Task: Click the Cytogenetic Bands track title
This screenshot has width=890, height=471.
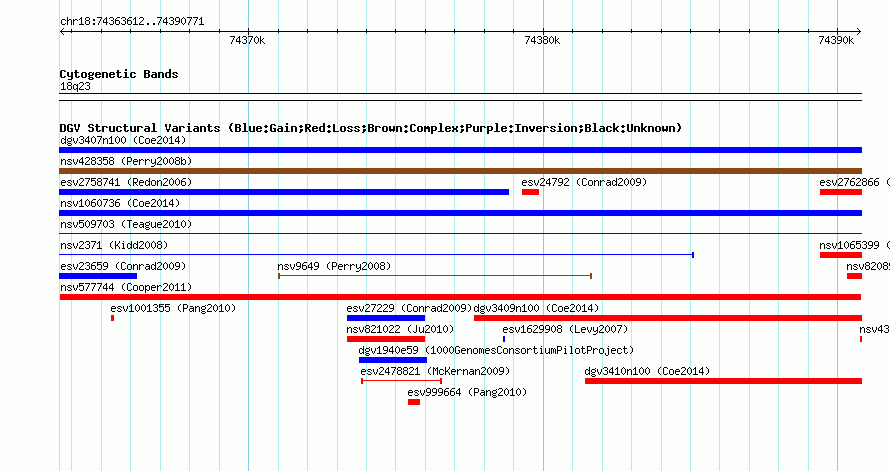Action: click(119, 74)
